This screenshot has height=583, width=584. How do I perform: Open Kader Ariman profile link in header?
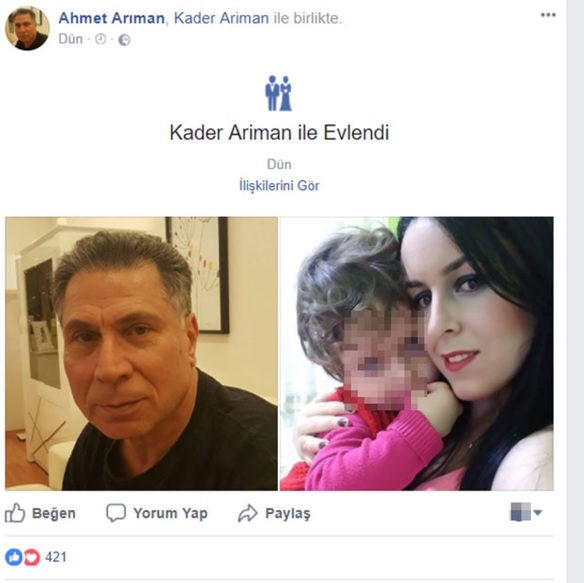point(221,18)
